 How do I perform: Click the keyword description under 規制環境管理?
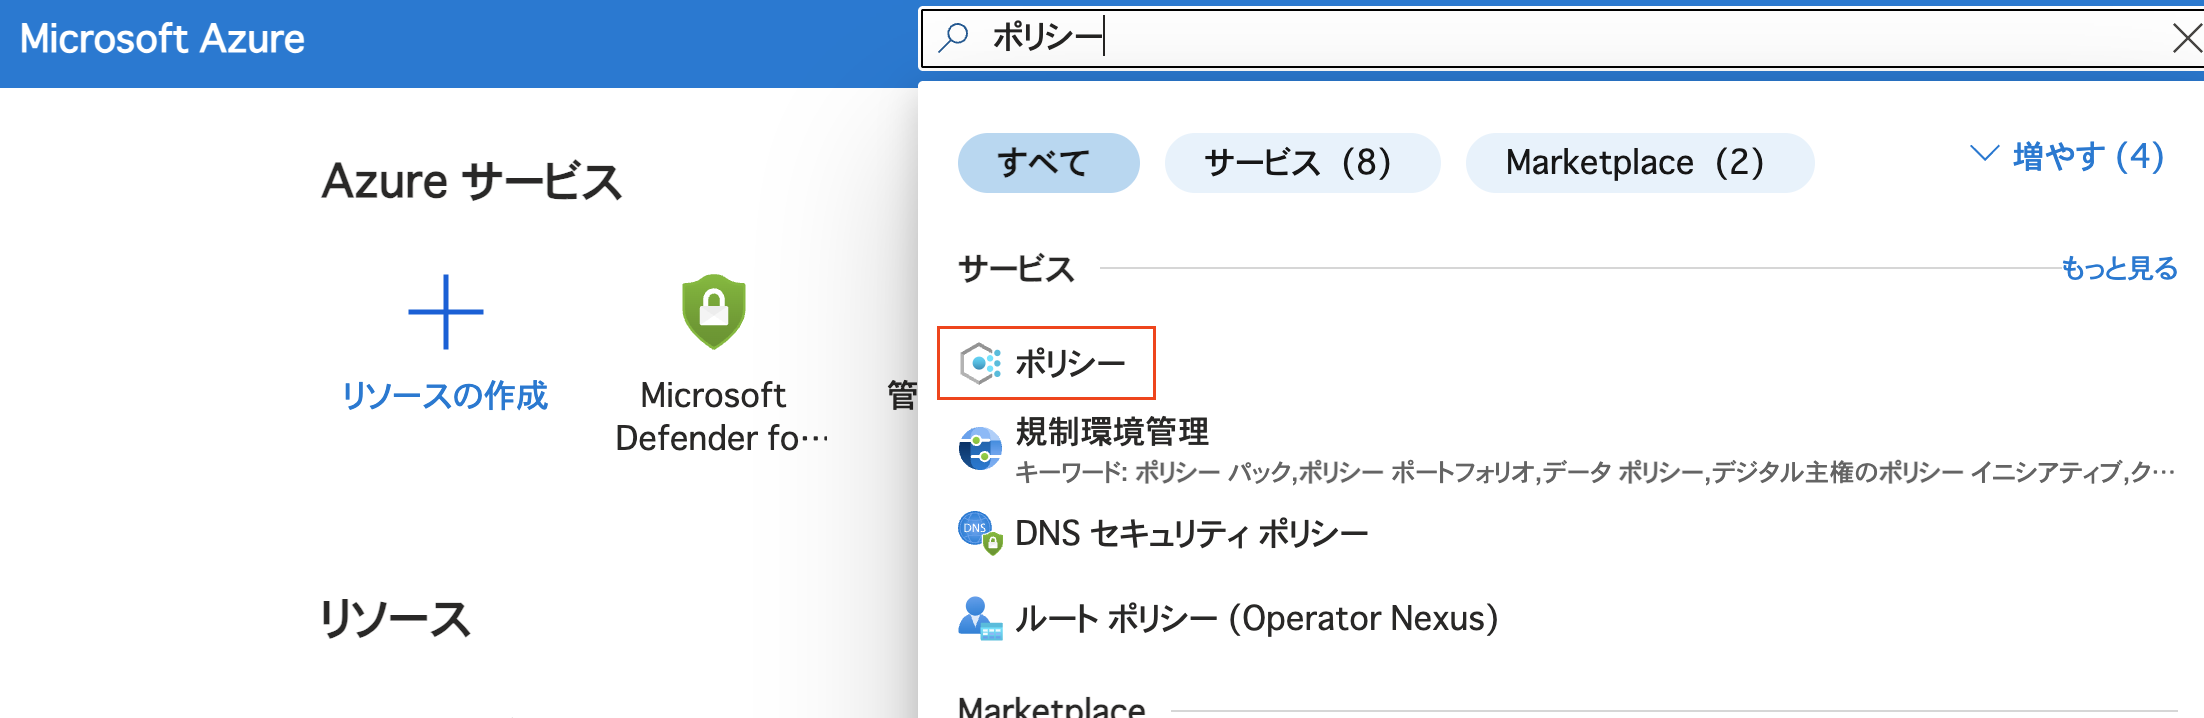point(1595,472)
